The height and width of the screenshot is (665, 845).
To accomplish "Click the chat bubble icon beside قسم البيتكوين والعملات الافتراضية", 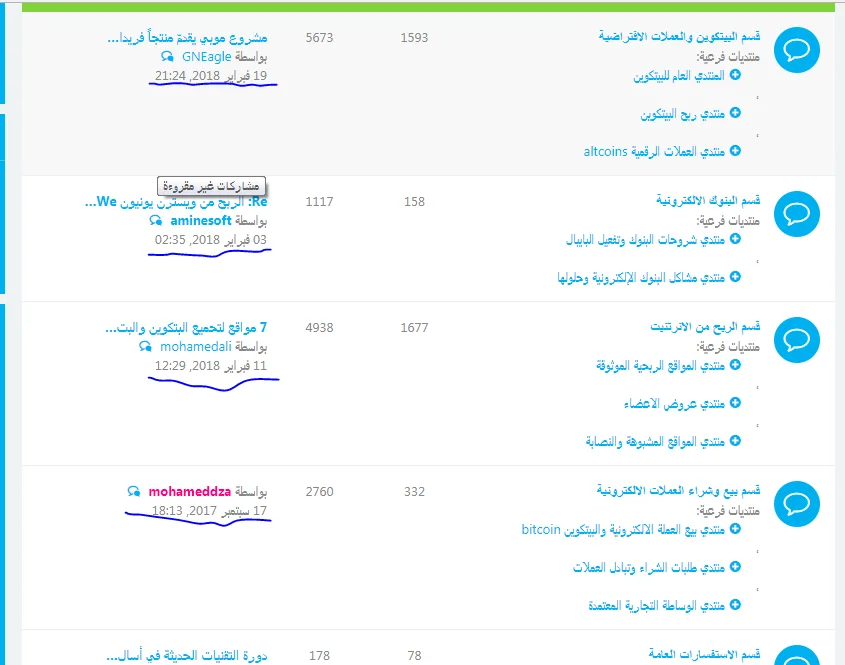I will click(x=797, y=49).
